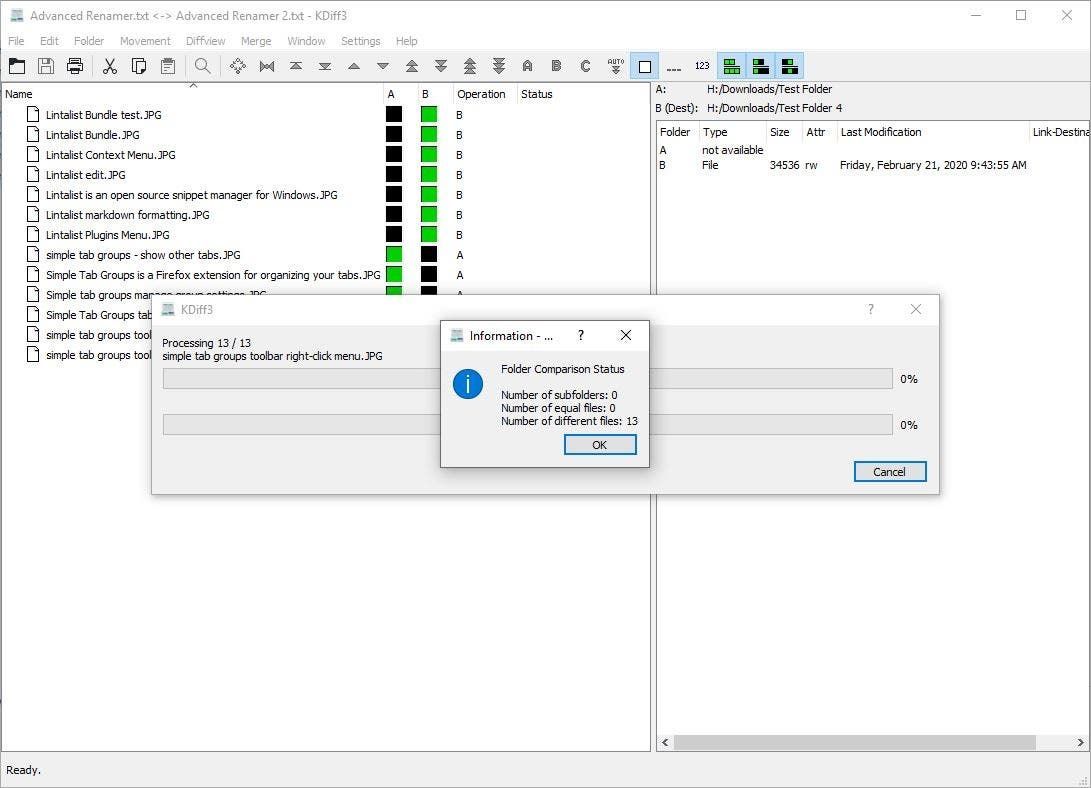This screenshot has width=1091, height=788.
Task: Sort by the Name column header
Action: (192, 94)
